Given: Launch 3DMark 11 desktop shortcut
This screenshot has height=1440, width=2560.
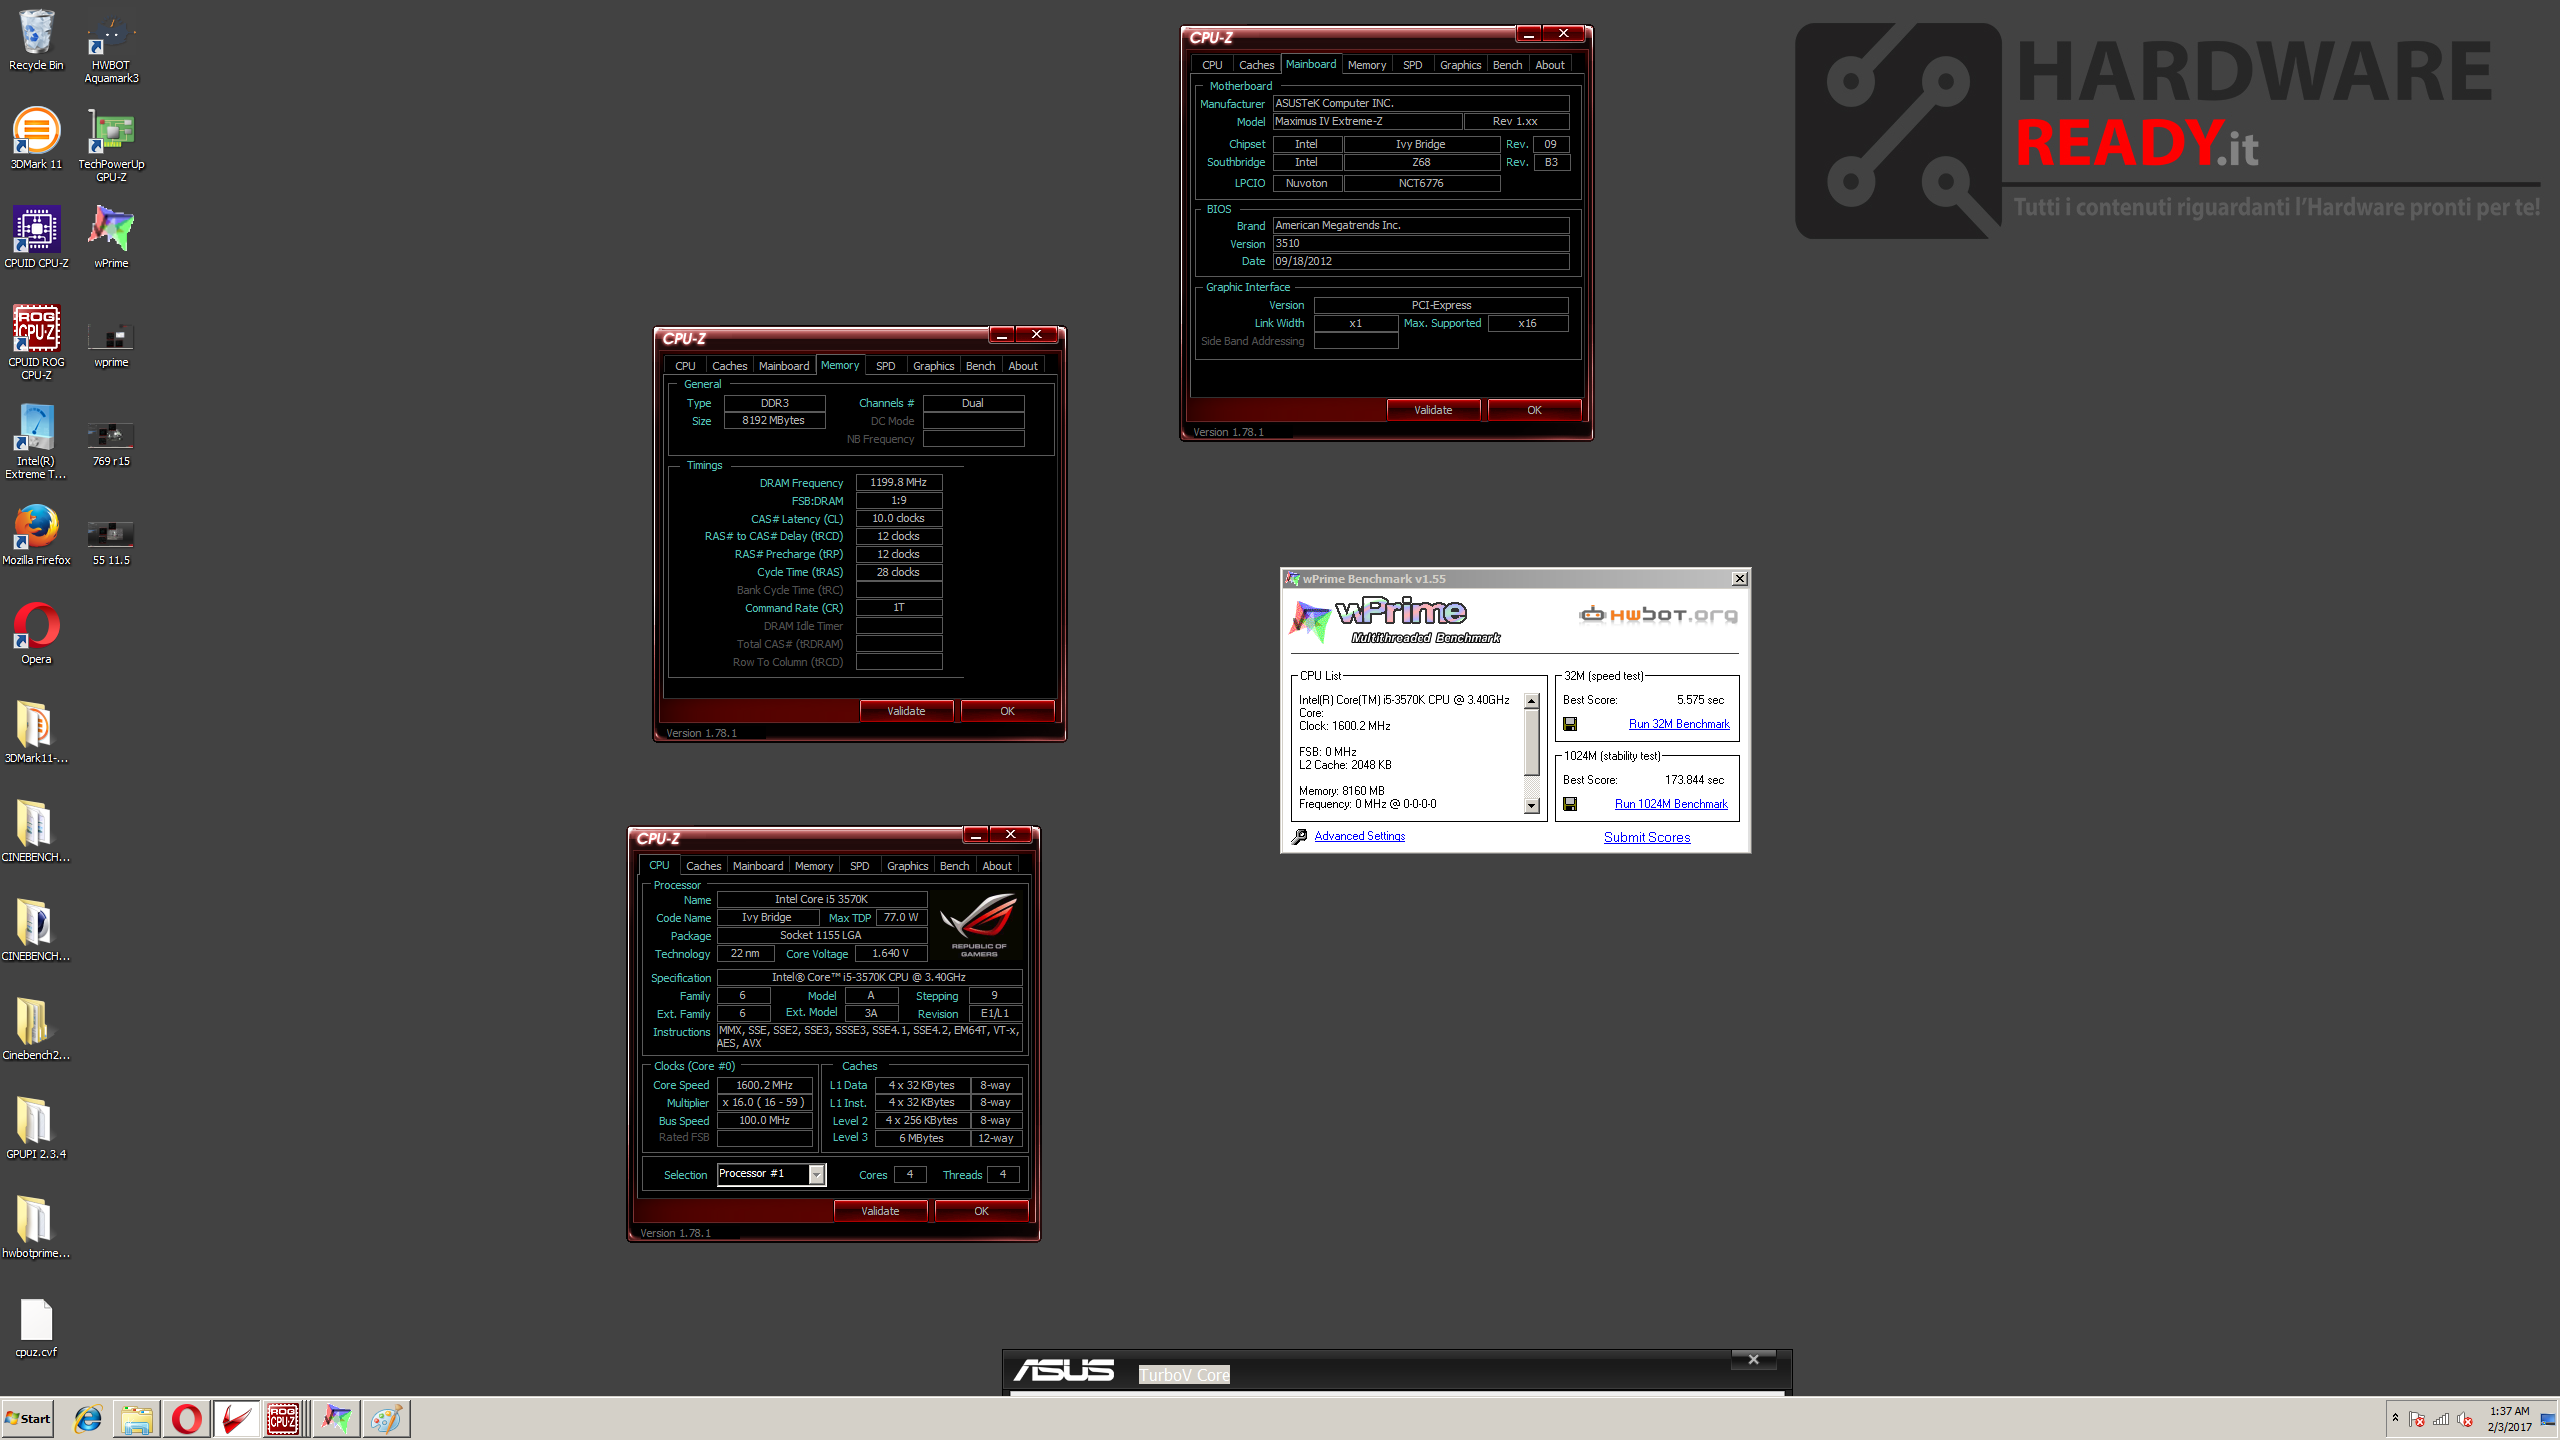Looking at the screenshot, I should pos(36,139).
